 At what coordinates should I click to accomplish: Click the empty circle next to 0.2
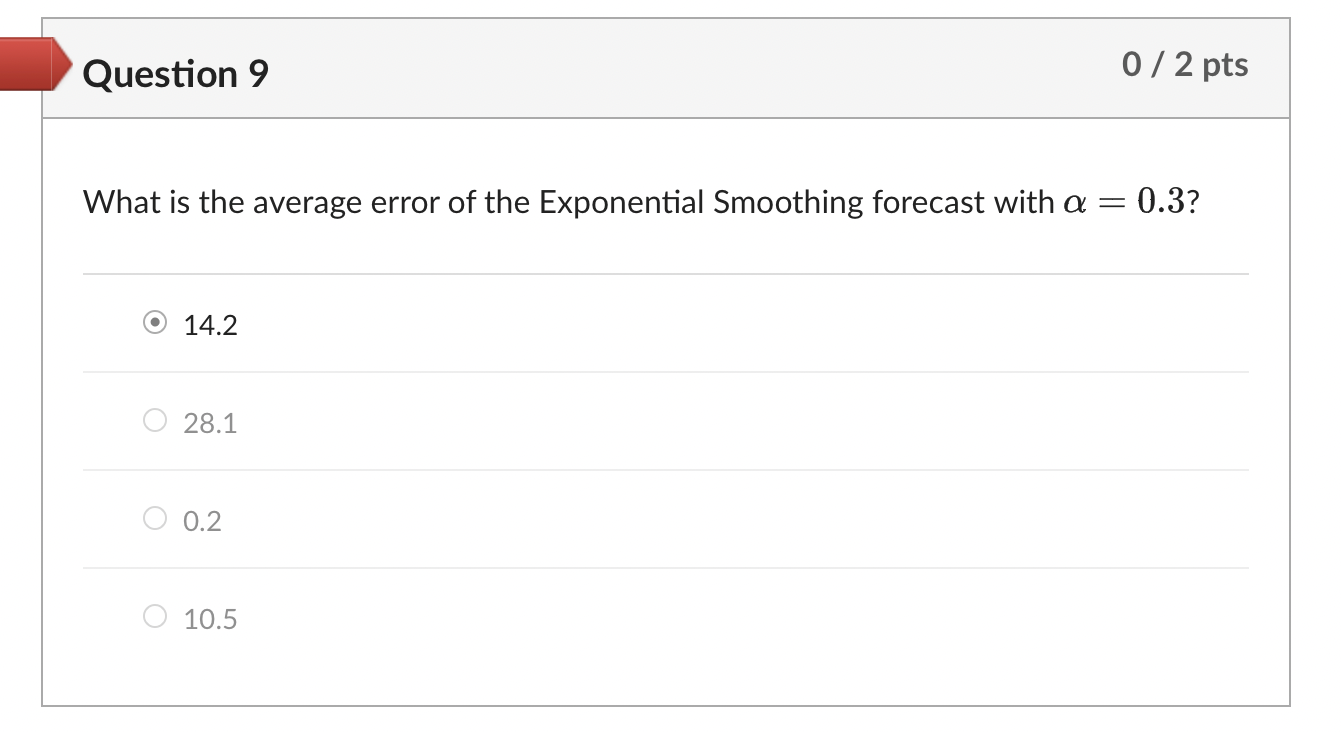click(155, 518)
